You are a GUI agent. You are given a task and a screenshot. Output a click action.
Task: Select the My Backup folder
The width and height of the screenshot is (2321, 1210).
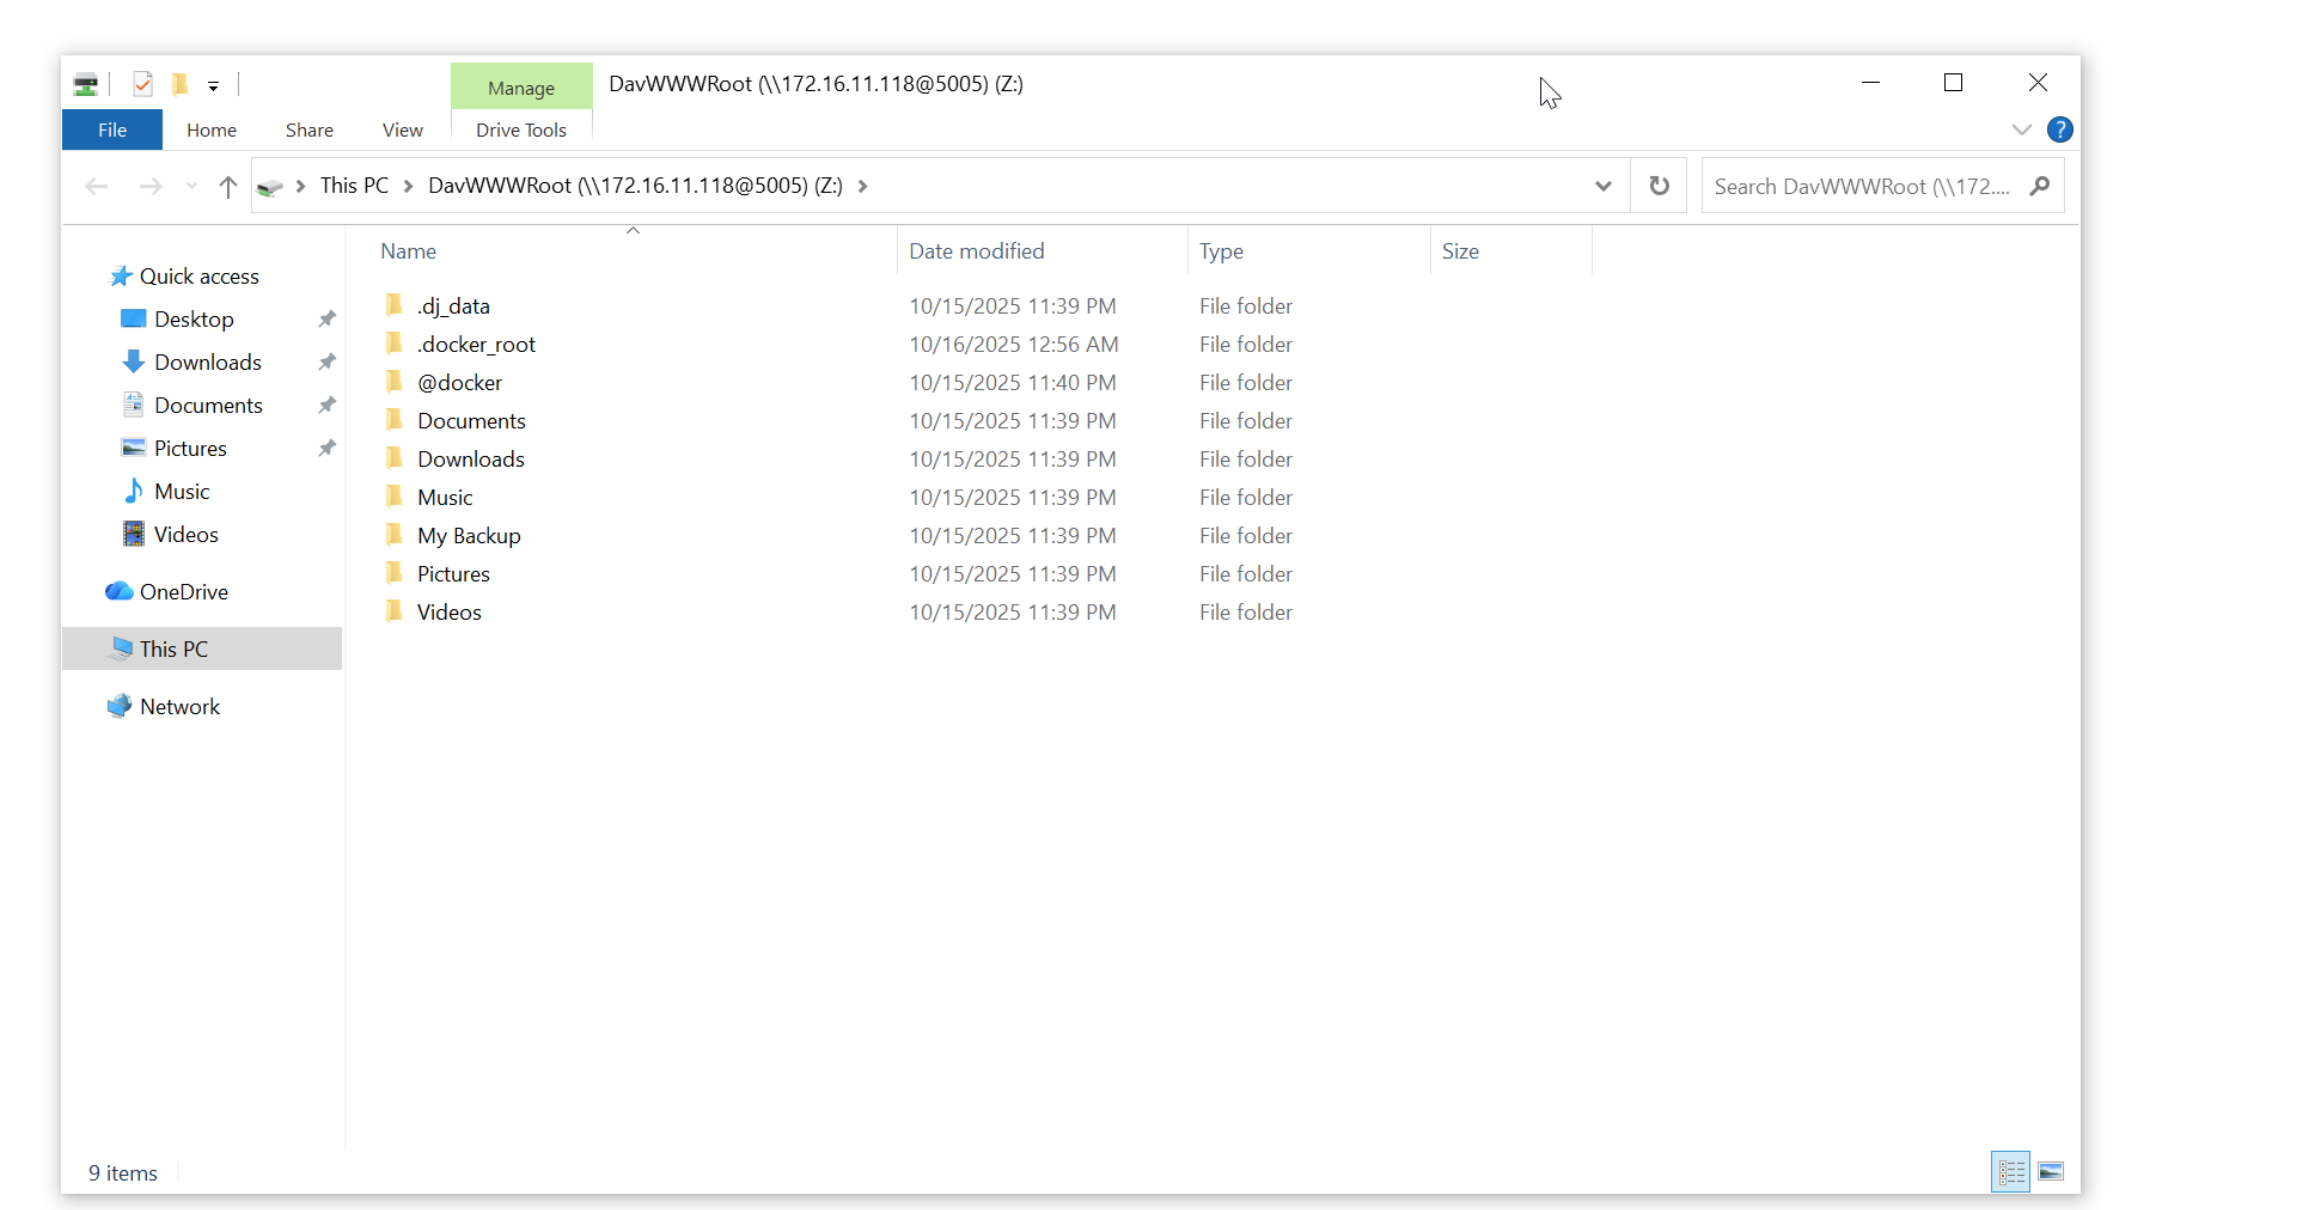469,536
